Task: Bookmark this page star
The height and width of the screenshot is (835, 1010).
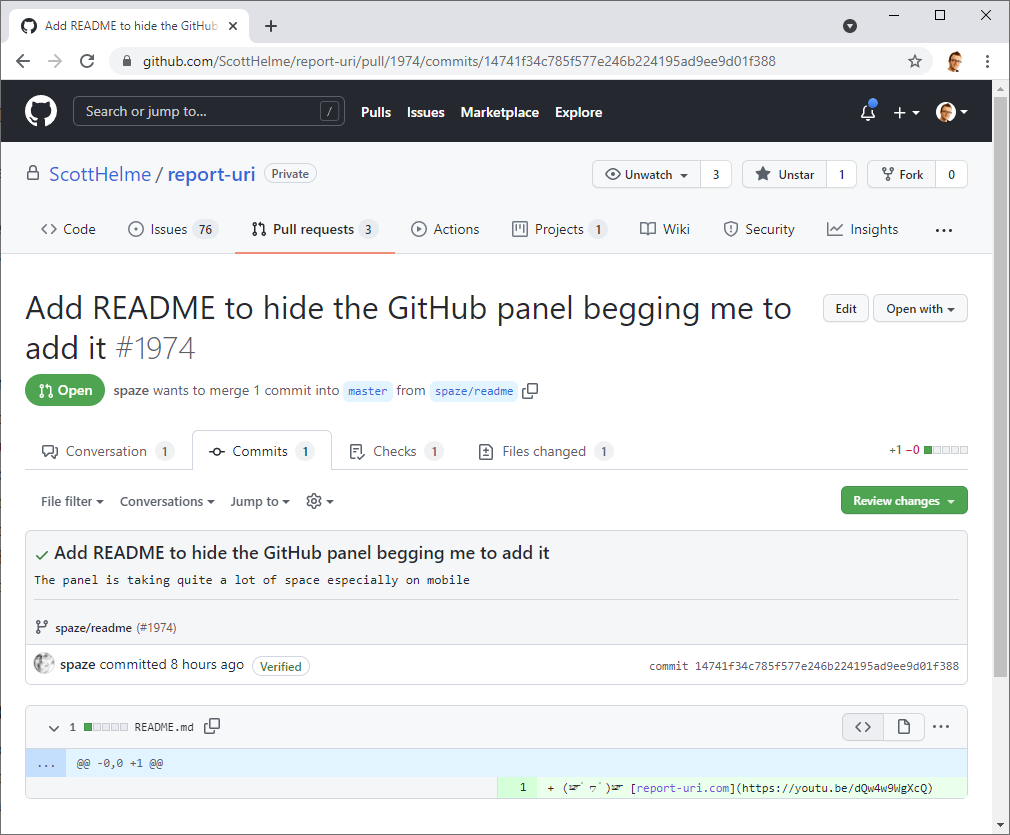Action: [915, 61]
